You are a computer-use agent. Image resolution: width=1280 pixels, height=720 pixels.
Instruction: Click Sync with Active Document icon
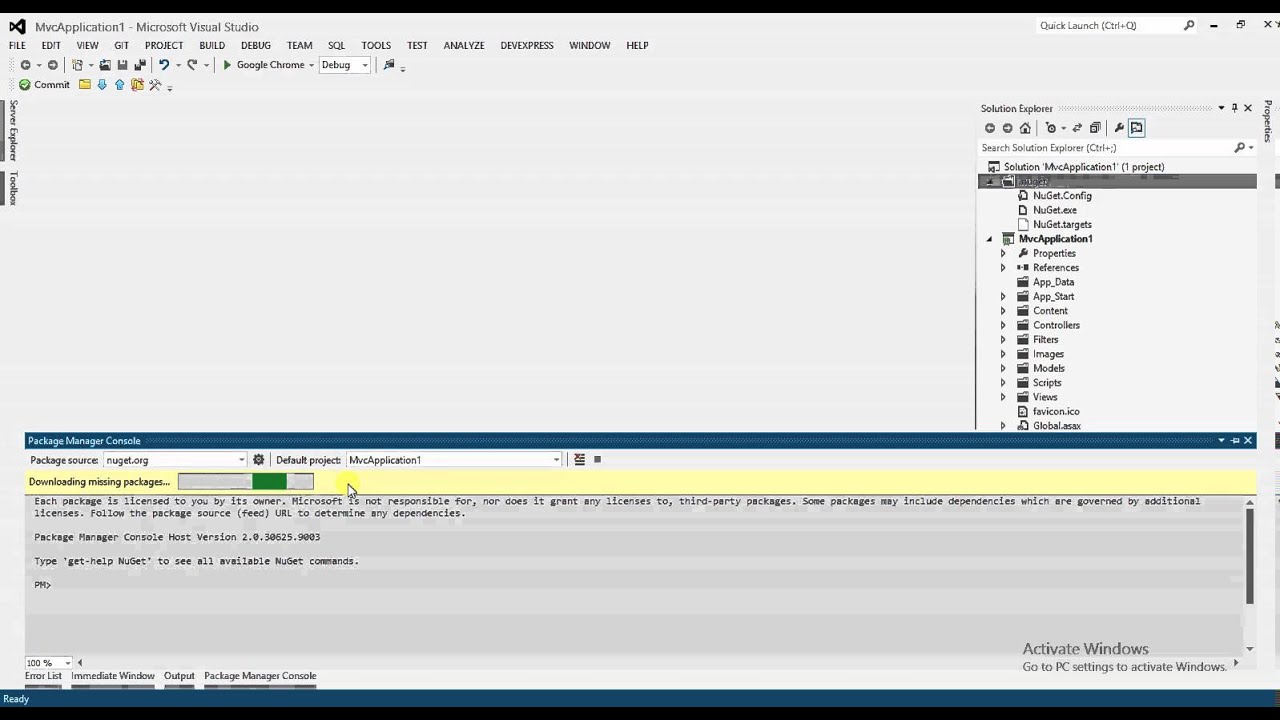tap(1077, 128)
